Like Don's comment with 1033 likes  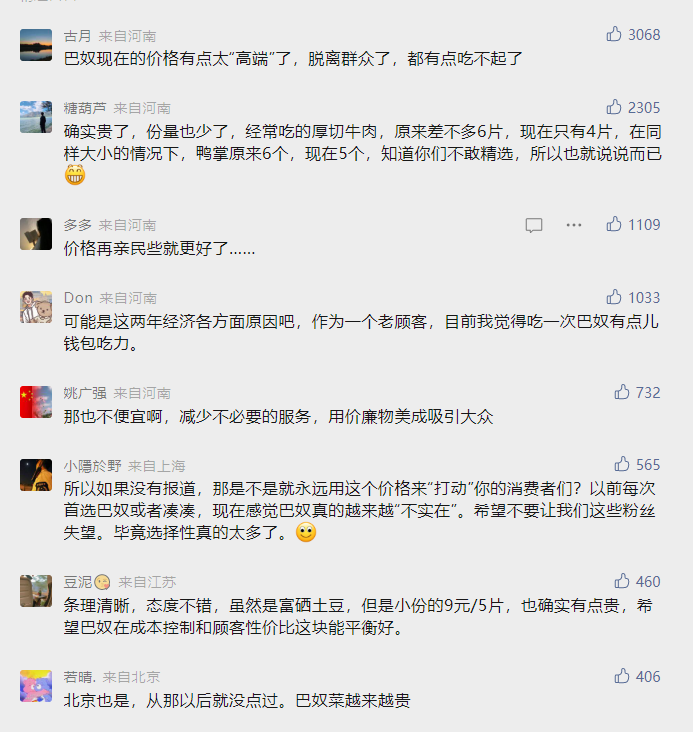click(614, 297)
